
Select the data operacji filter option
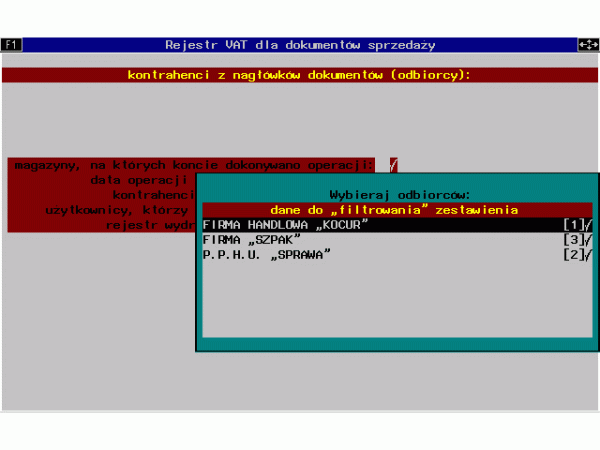tap(138, 180)
